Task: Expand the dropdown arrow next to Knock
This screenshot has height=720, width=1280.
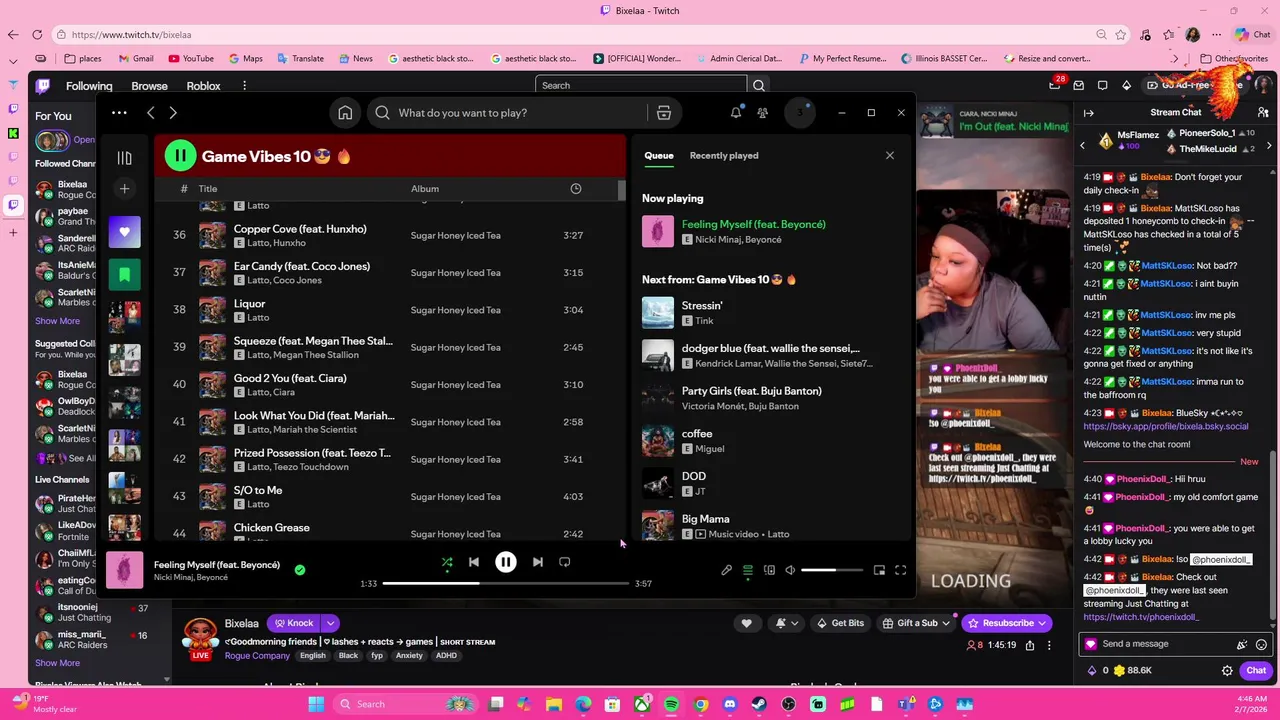Action: 330,623
